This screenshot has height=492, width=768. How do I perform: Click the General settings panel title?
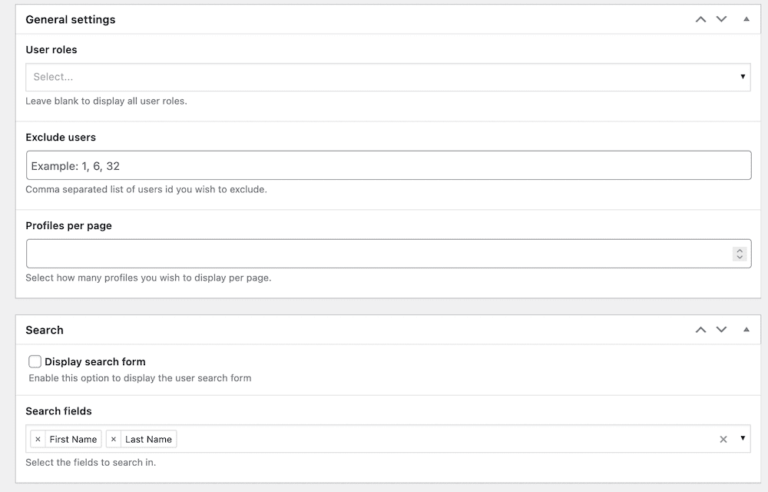click(70, 19)
